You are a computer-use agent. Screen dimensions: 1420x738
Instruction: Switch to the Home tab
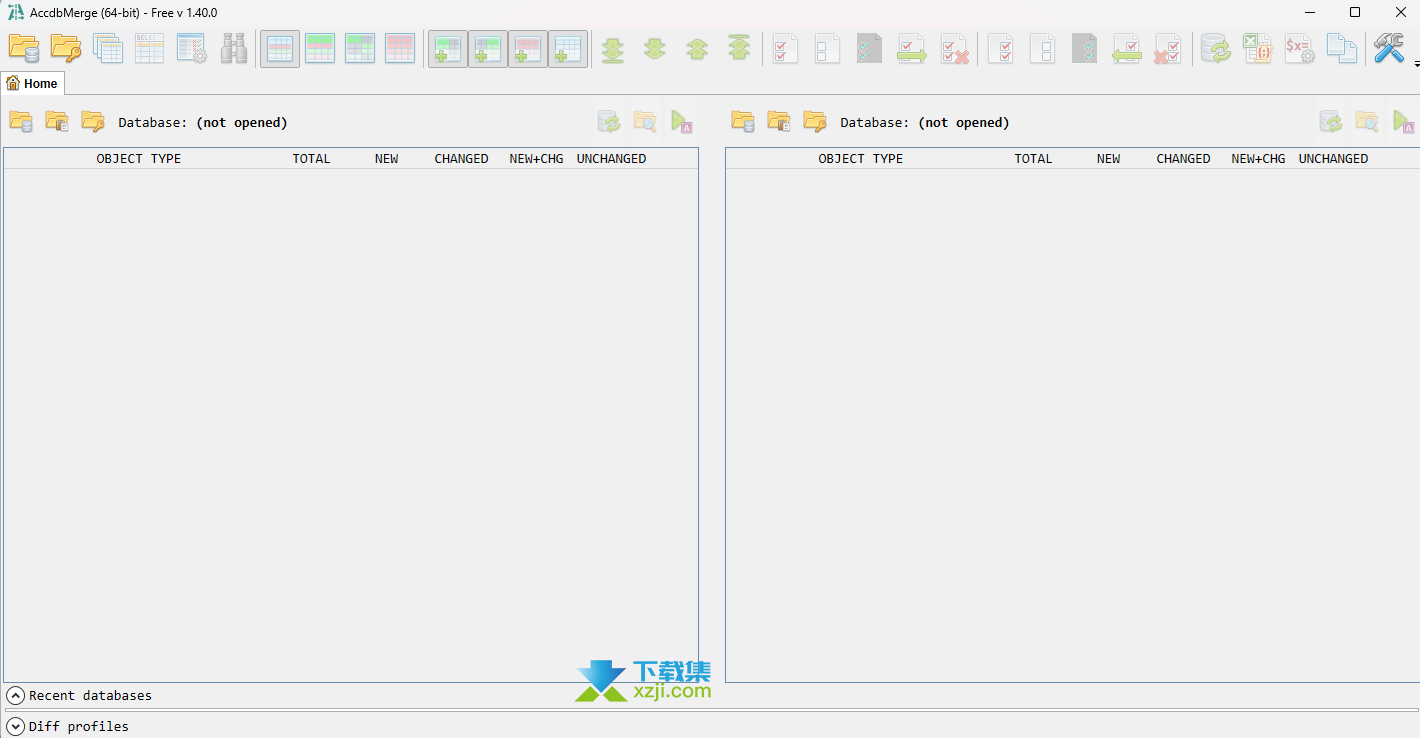[32, 84]
